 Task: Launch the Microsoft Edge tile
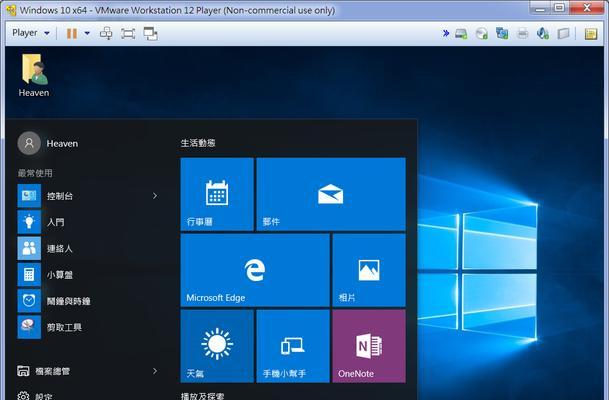tap(255, 270)
